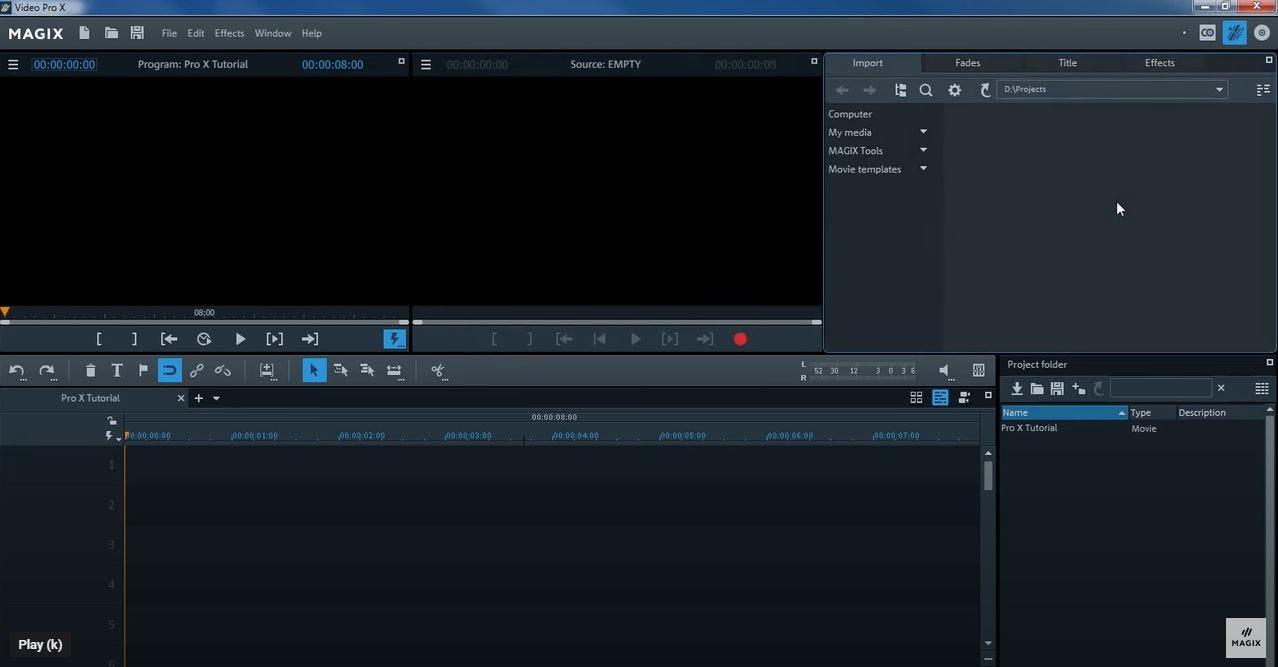The image size is (1278, 667).
Task: Go up one folder level in the Import panel
Action: pos(985,90)
